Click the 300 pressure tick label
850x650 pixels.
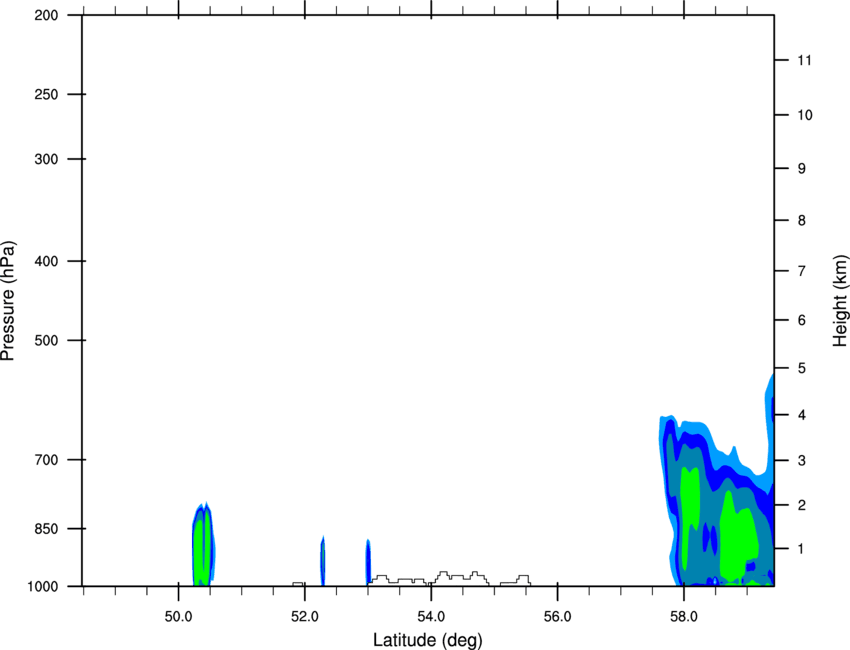click(x=46, y=159)
